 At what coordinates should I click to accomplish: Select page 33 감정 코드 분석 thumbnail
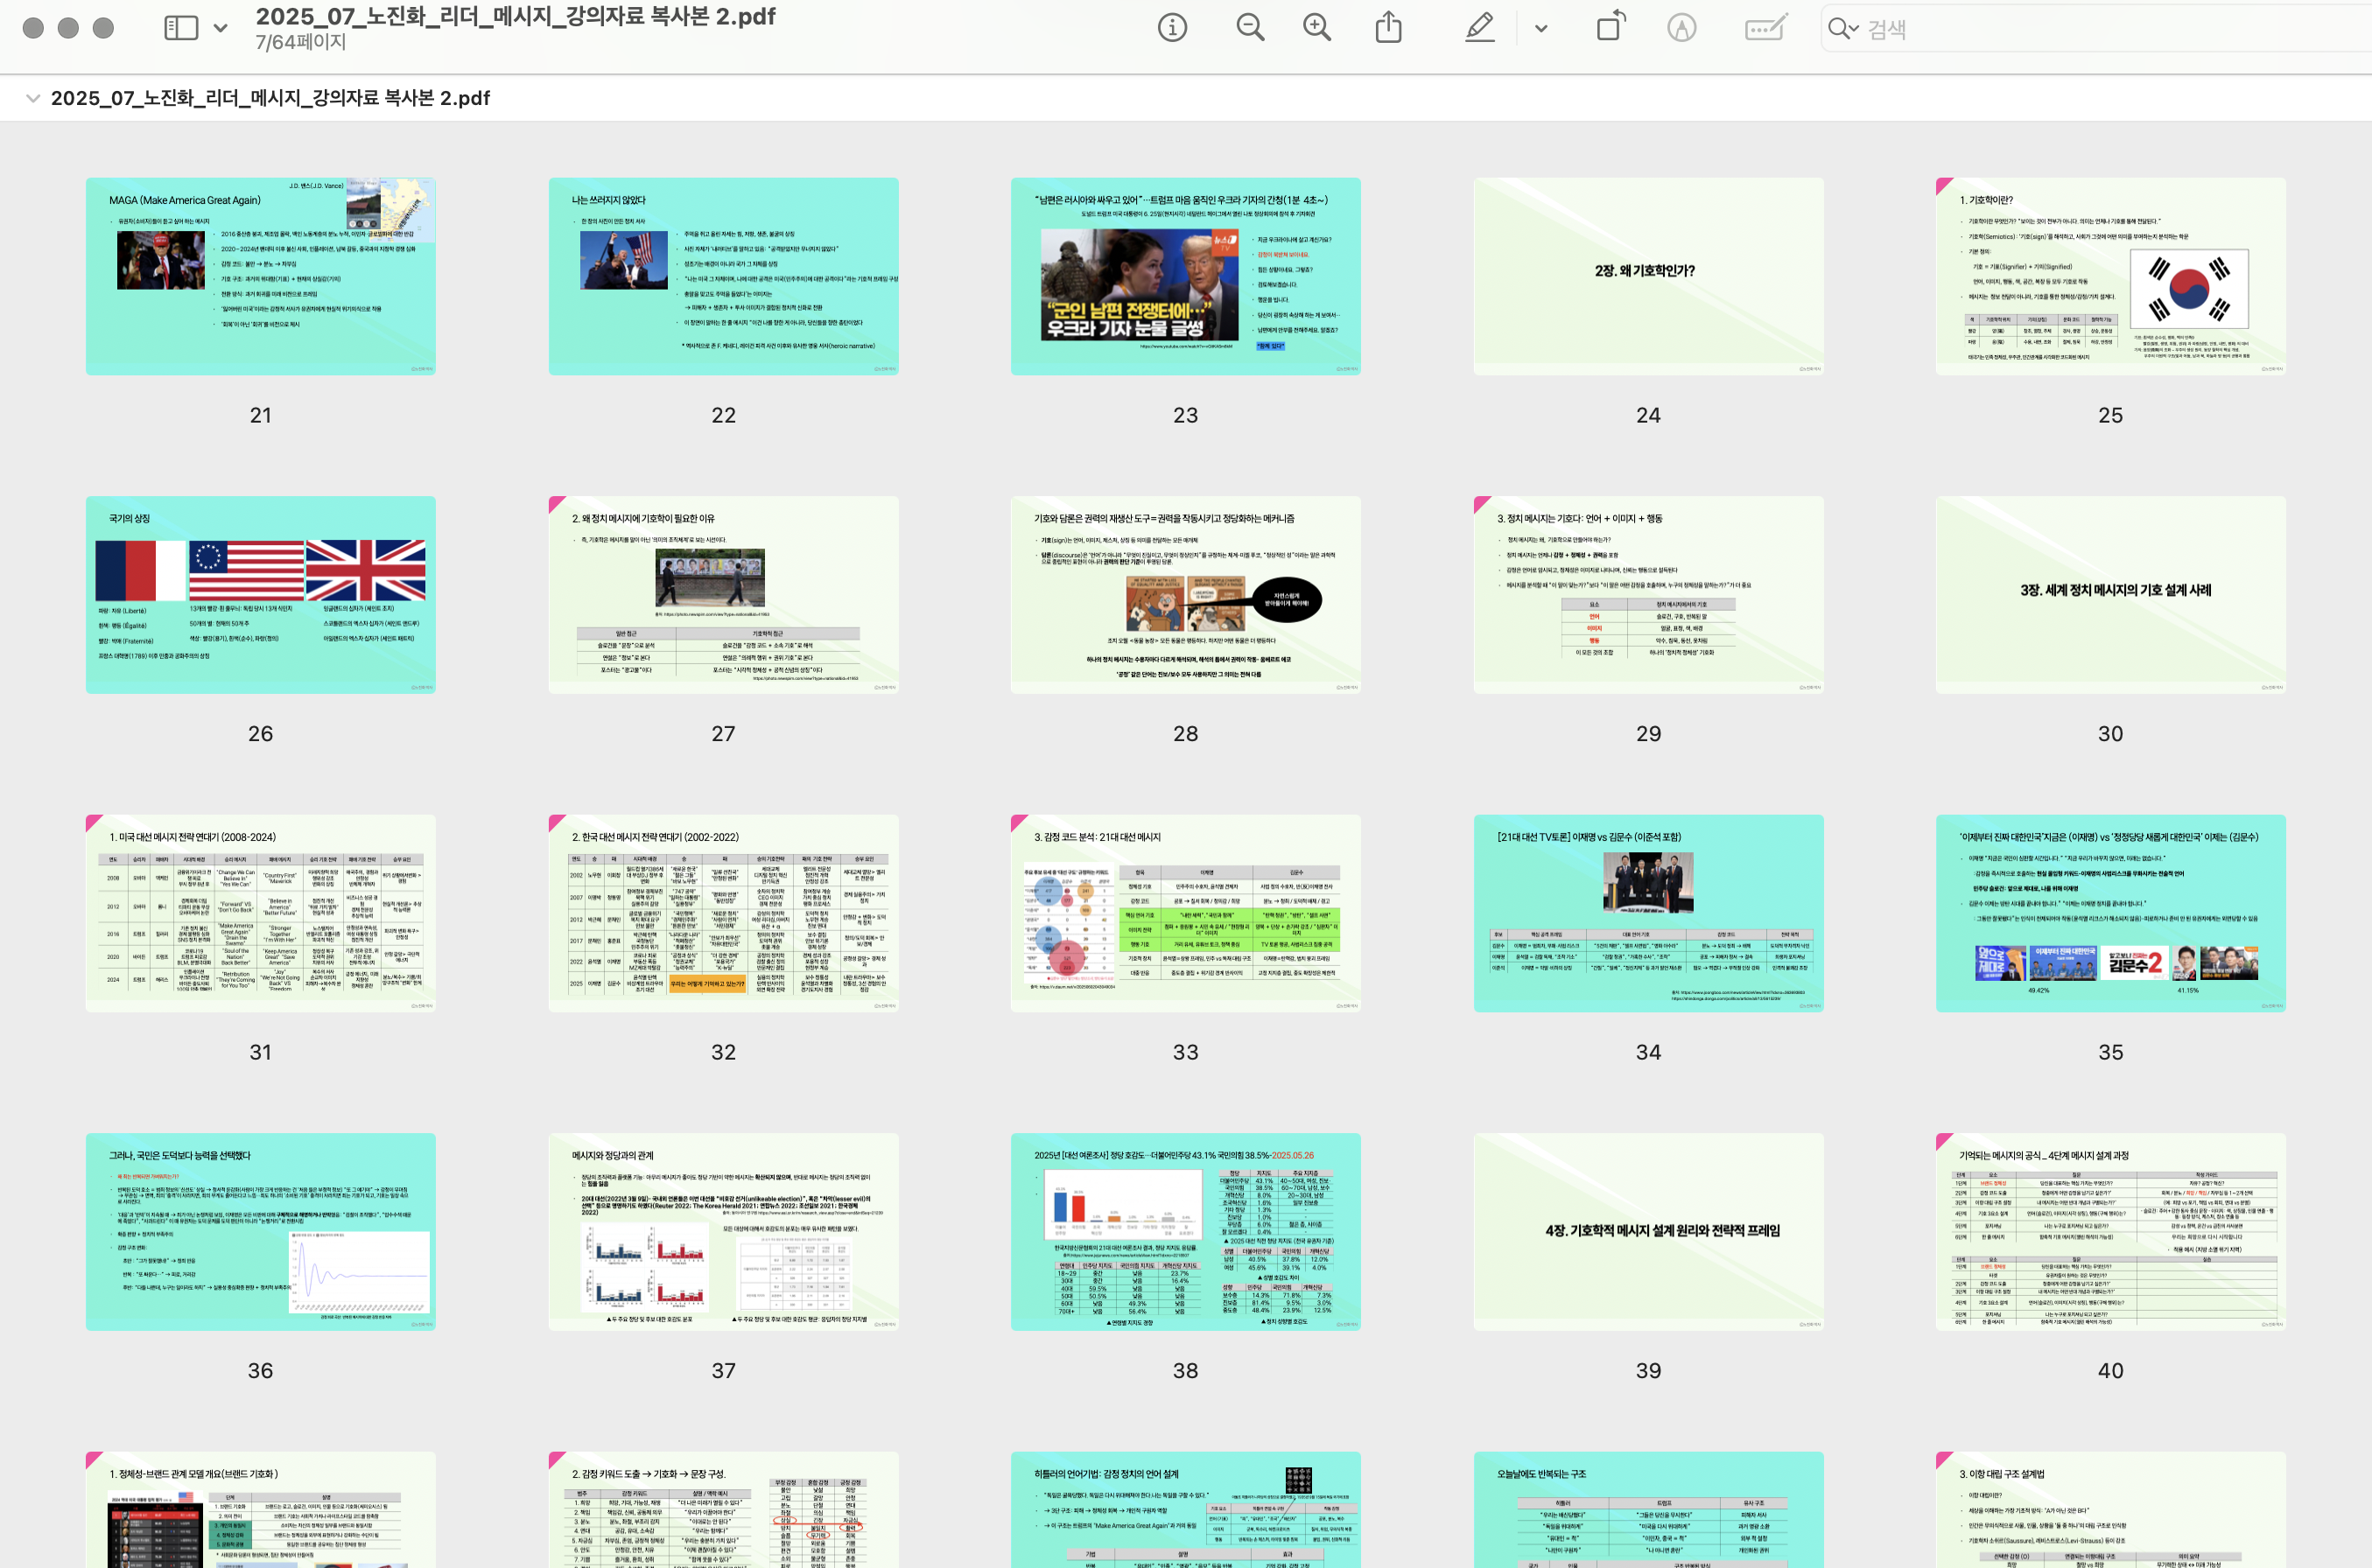tap(1185, 913)
